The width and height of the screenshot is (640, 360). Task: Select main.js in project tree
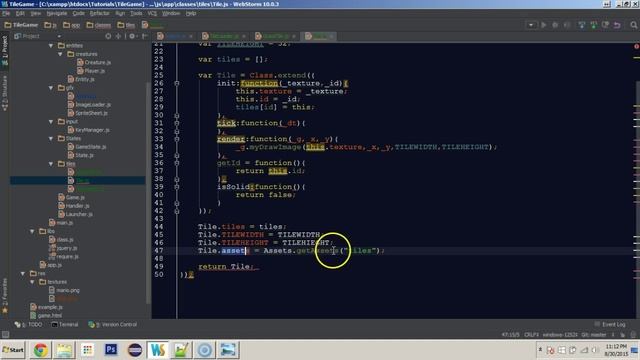pos(61,223)
